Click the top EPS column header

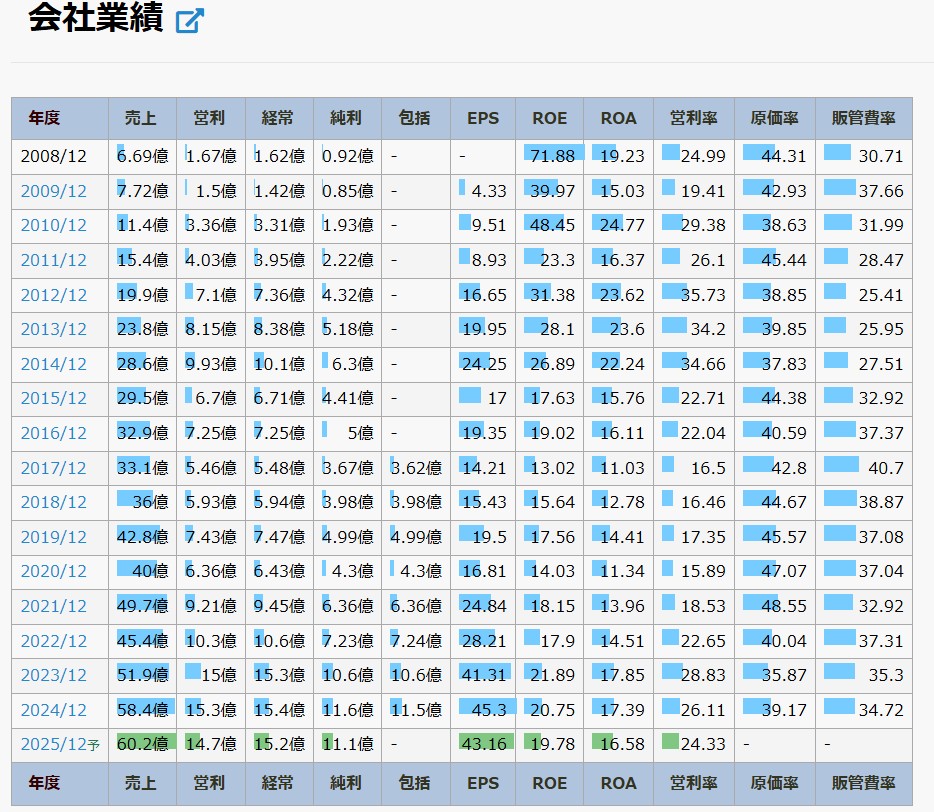(x=483, y=118)
